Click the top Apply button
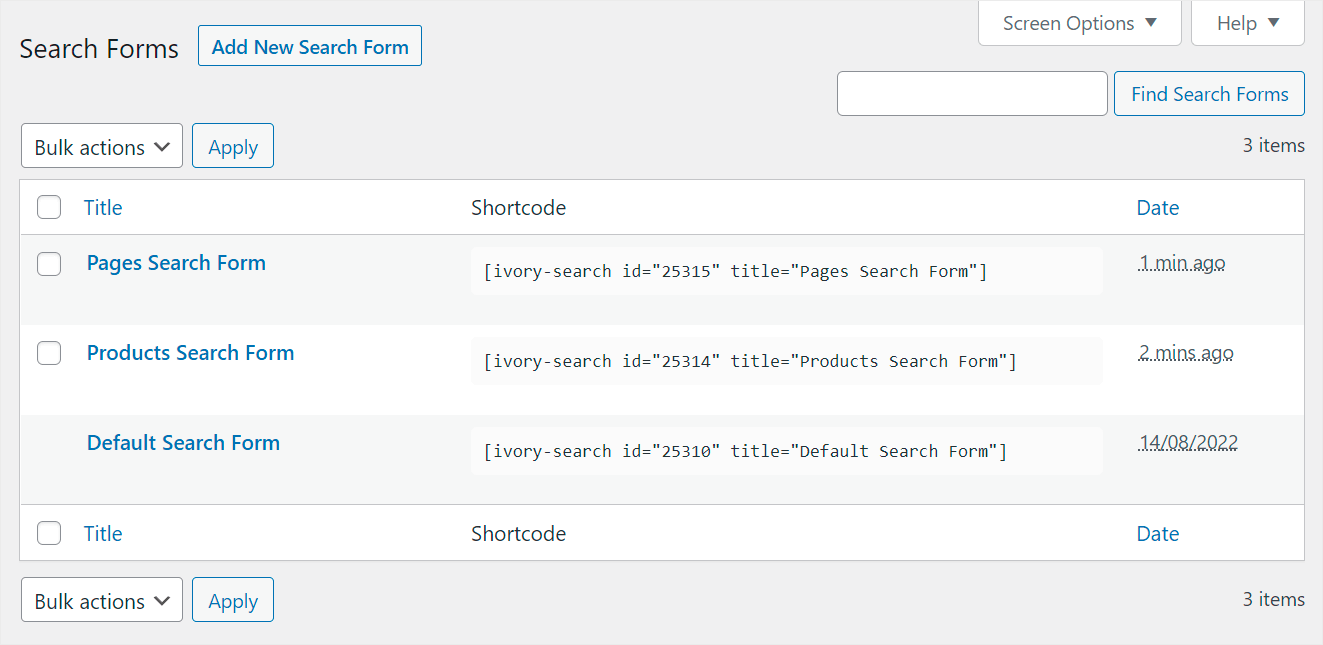Screen dimensions: 1323x645 232,145
